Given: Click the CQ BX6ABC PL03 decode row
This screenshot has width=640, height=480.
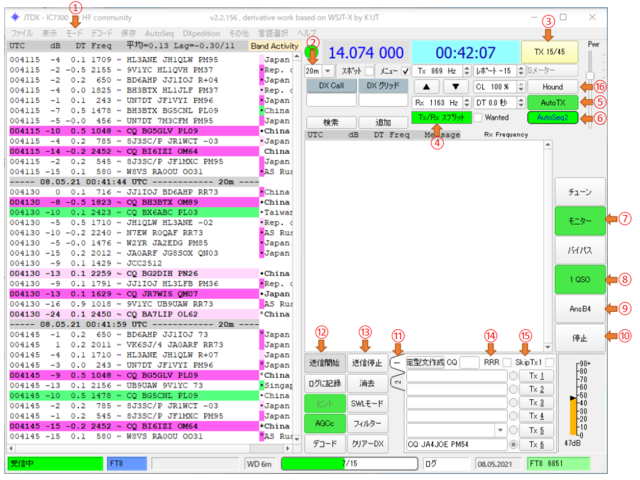Looking at the screenshot, I should pyautogui.click(x=134, y=212).
